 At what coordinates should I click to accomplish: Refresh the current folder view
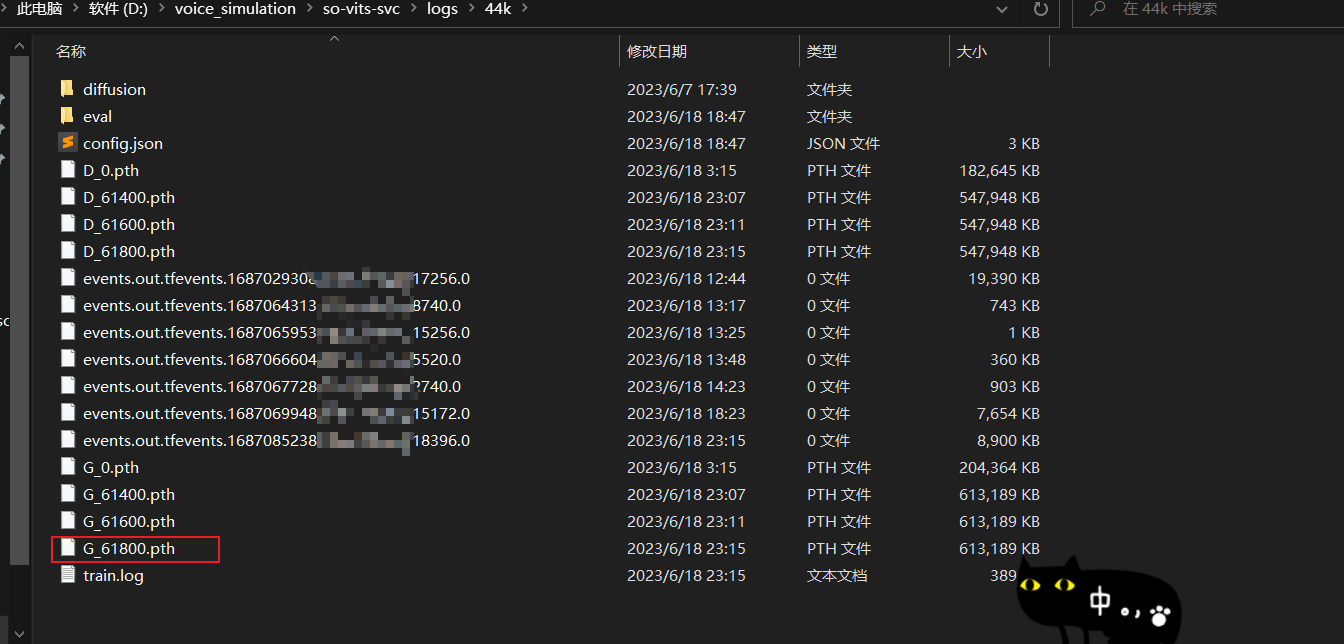(1041, 9)
